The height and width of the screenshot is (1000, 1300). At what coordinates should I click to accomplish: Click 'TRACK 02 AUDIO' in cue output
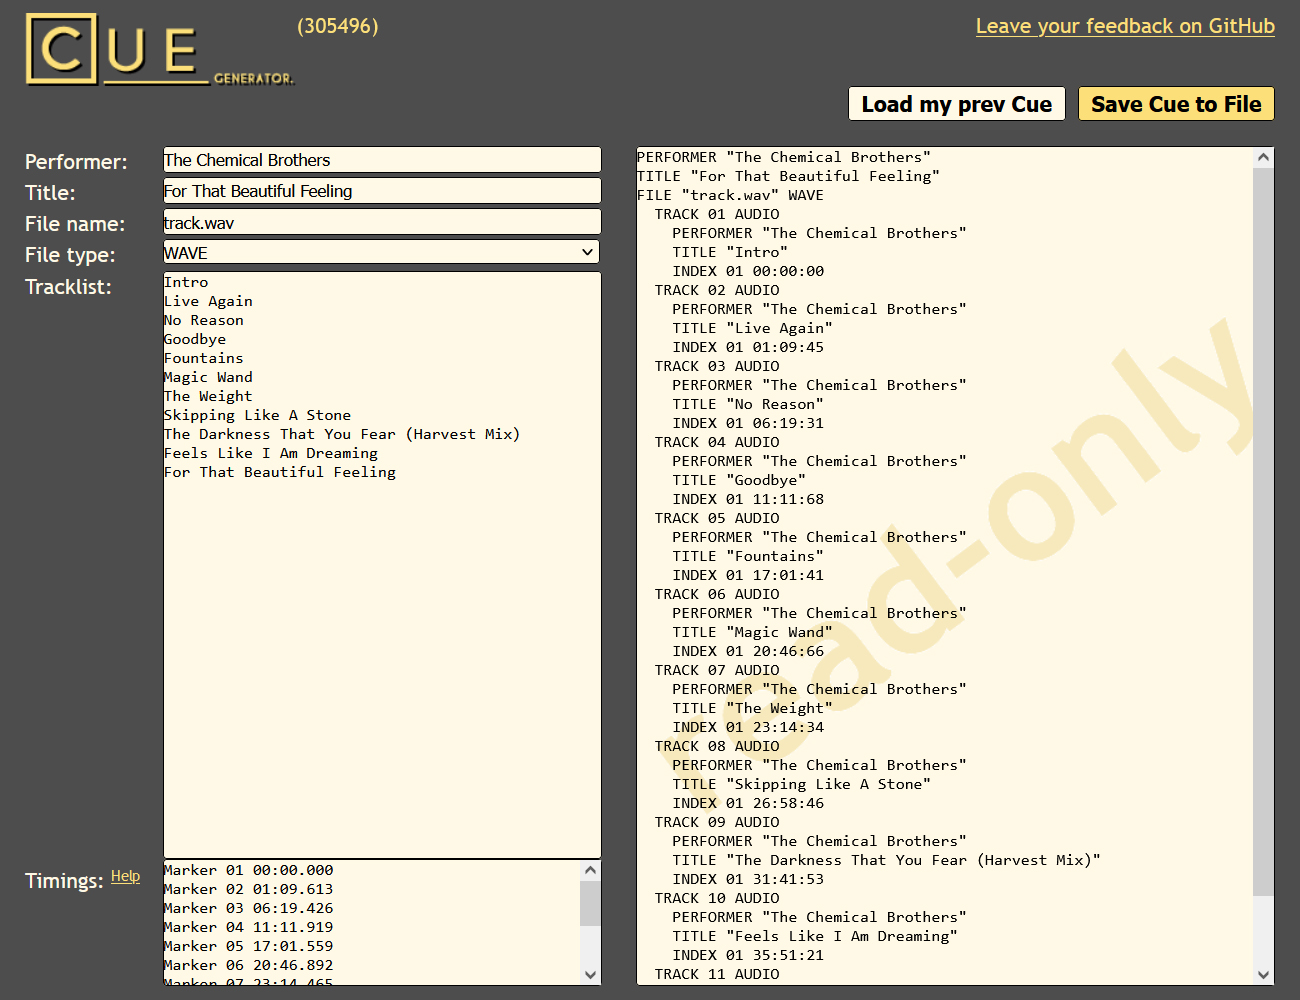pos(717,290)
